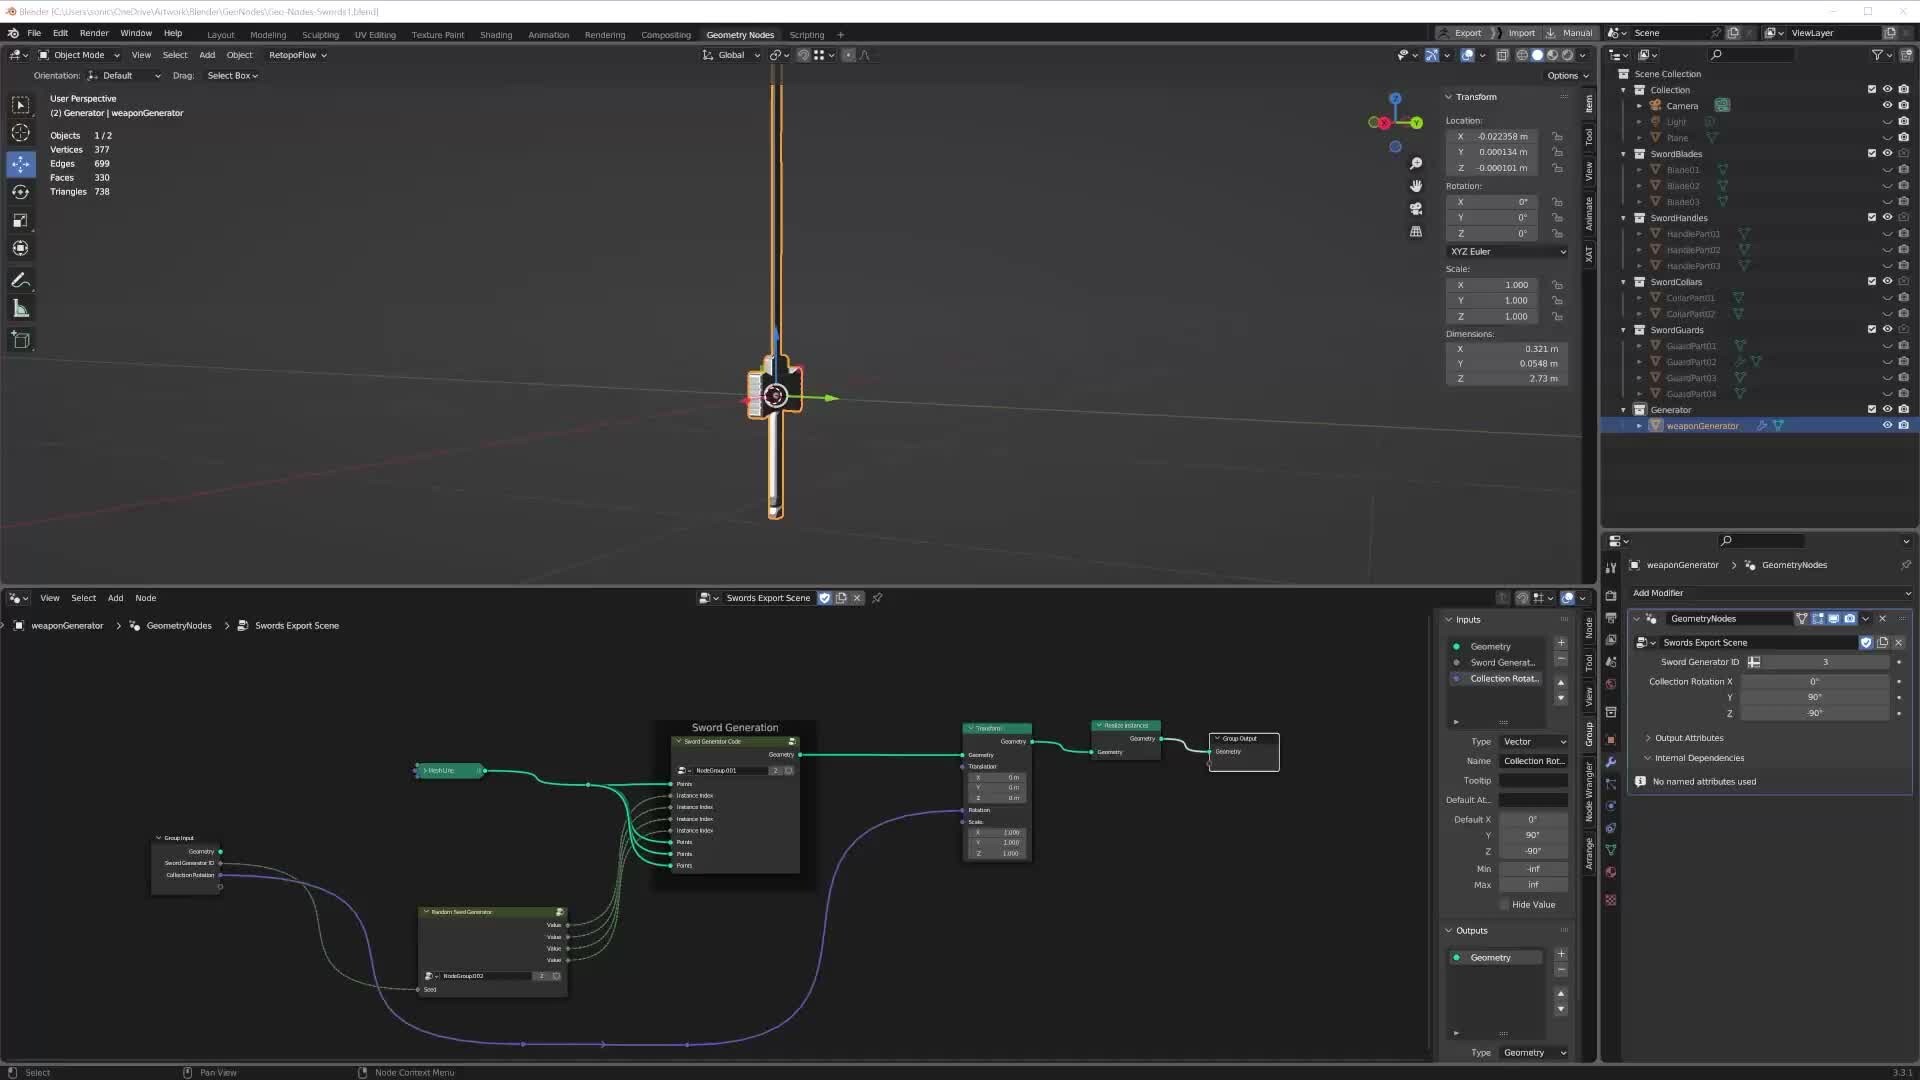
Task: Open the Geometry Nodes workspace tab
Action: (x=740, y=34)
